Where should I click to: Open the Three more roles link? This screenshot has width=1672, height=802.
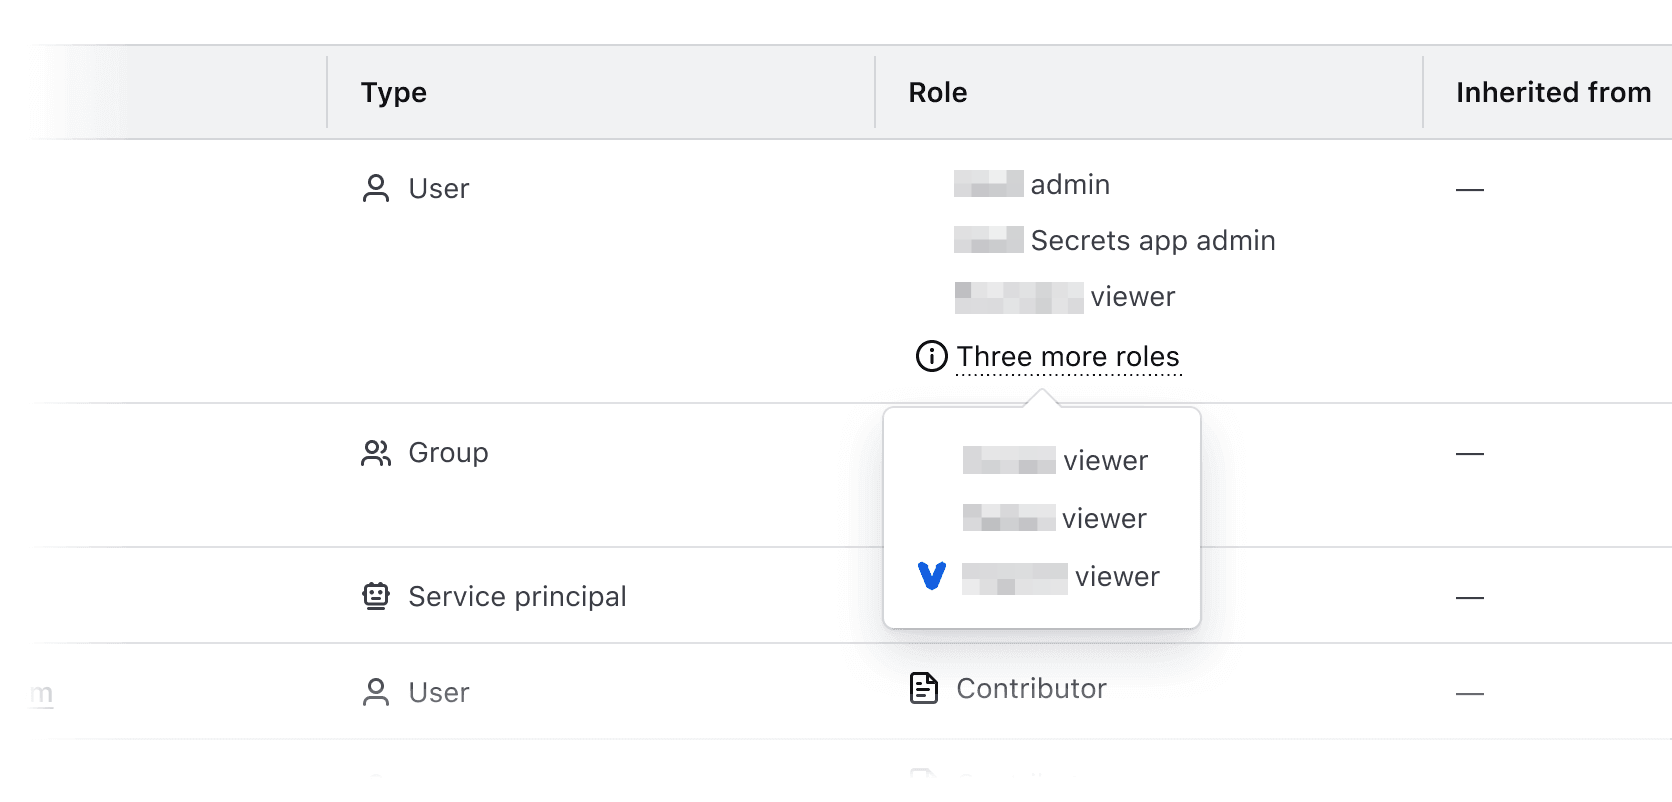click(1068, 357)
